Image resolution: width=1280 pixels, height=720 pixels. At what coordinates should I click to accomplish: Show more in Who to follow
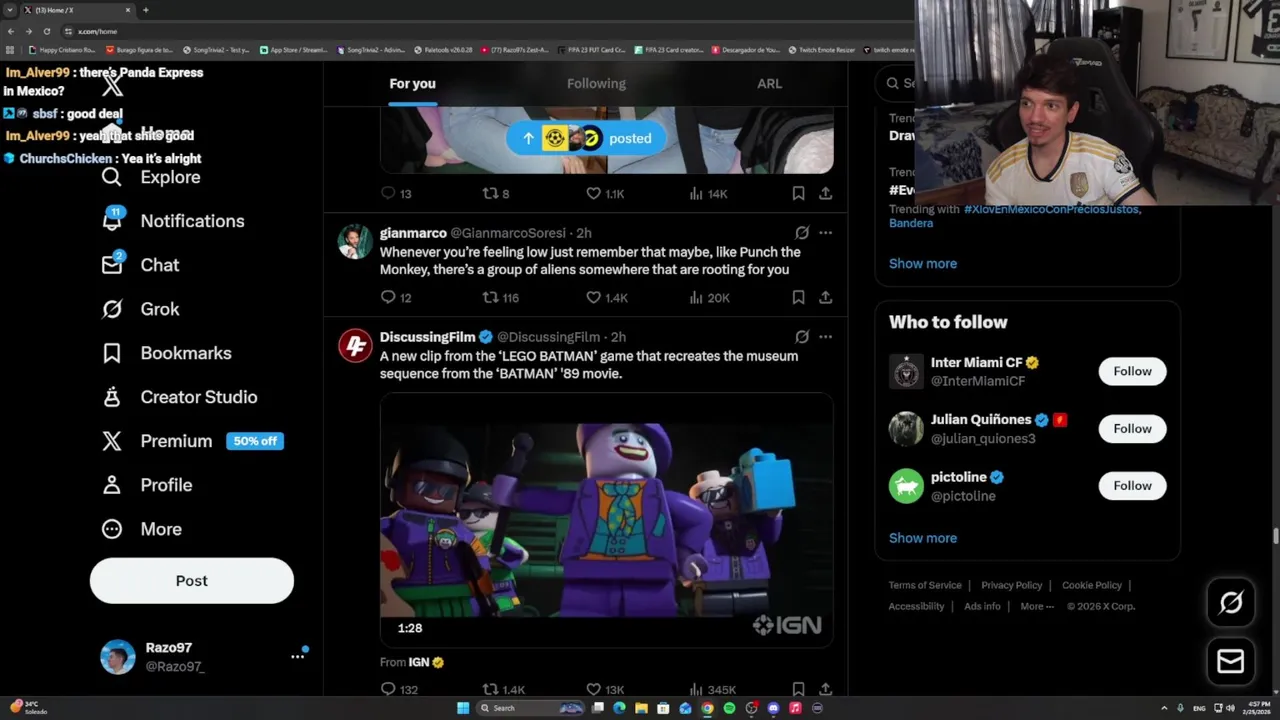click(x=923, y=538)
